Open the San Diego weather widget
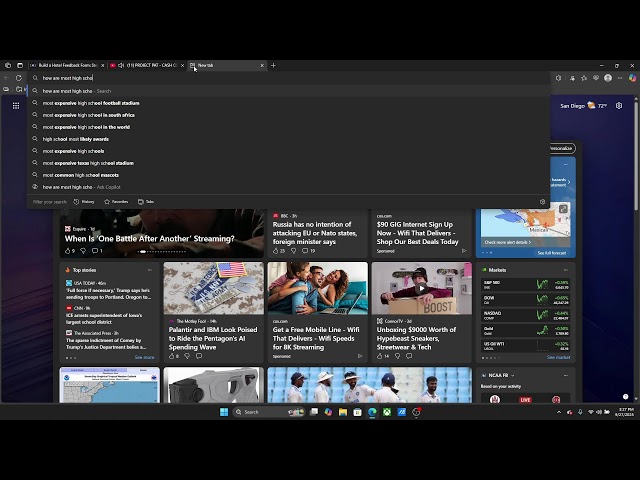The image size is (640, 480). tap(583, 106)
